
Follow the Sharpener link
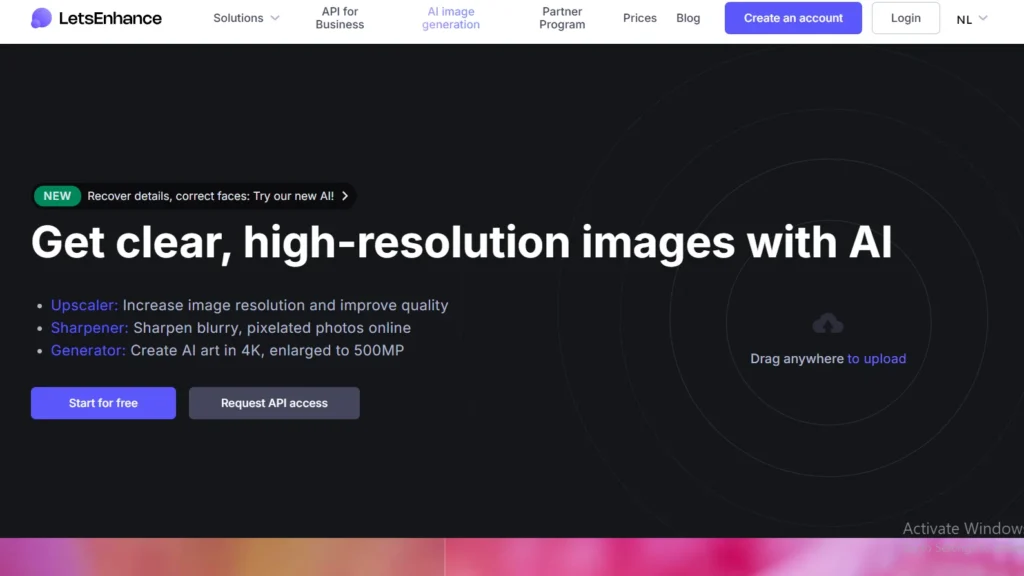[x=89, y=328]
